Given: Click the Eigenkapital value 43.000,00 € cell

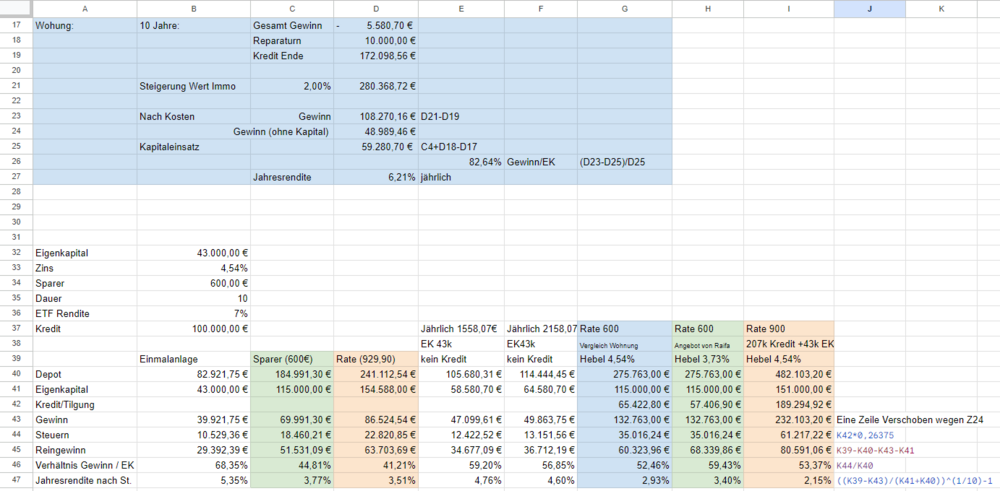Looking at the screenshot, I should tap(193, 253).
